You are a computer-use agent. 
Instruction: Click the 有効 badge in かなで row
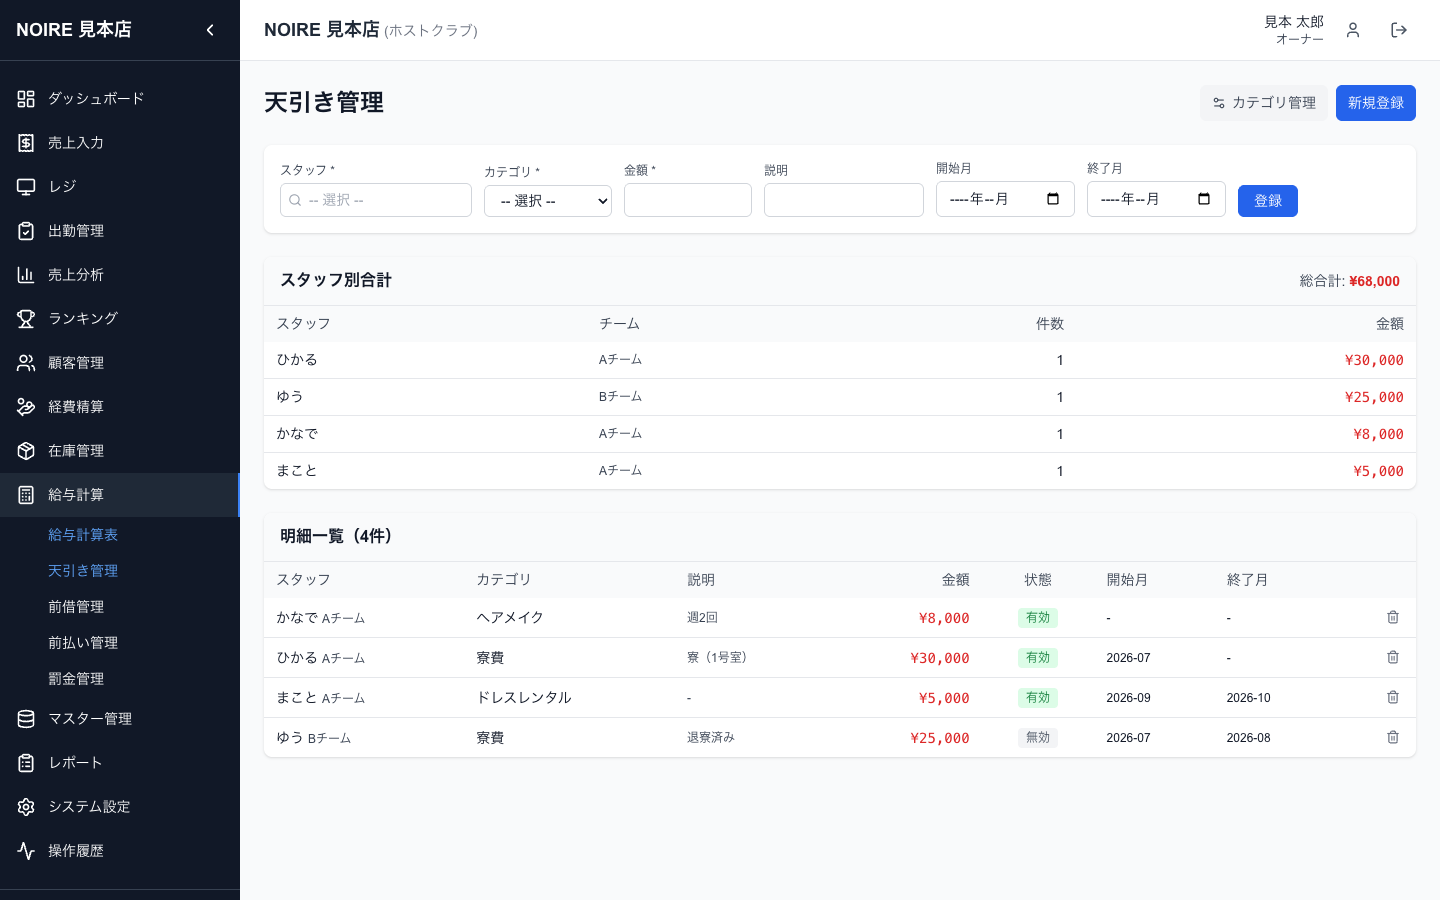click(1038, 618)
